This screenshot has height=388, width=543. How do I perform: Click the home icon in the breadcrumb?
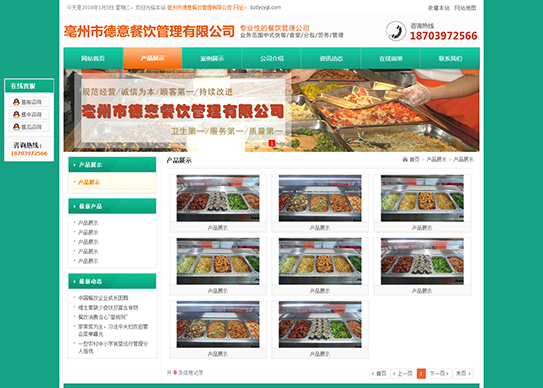tap(405, 159)
